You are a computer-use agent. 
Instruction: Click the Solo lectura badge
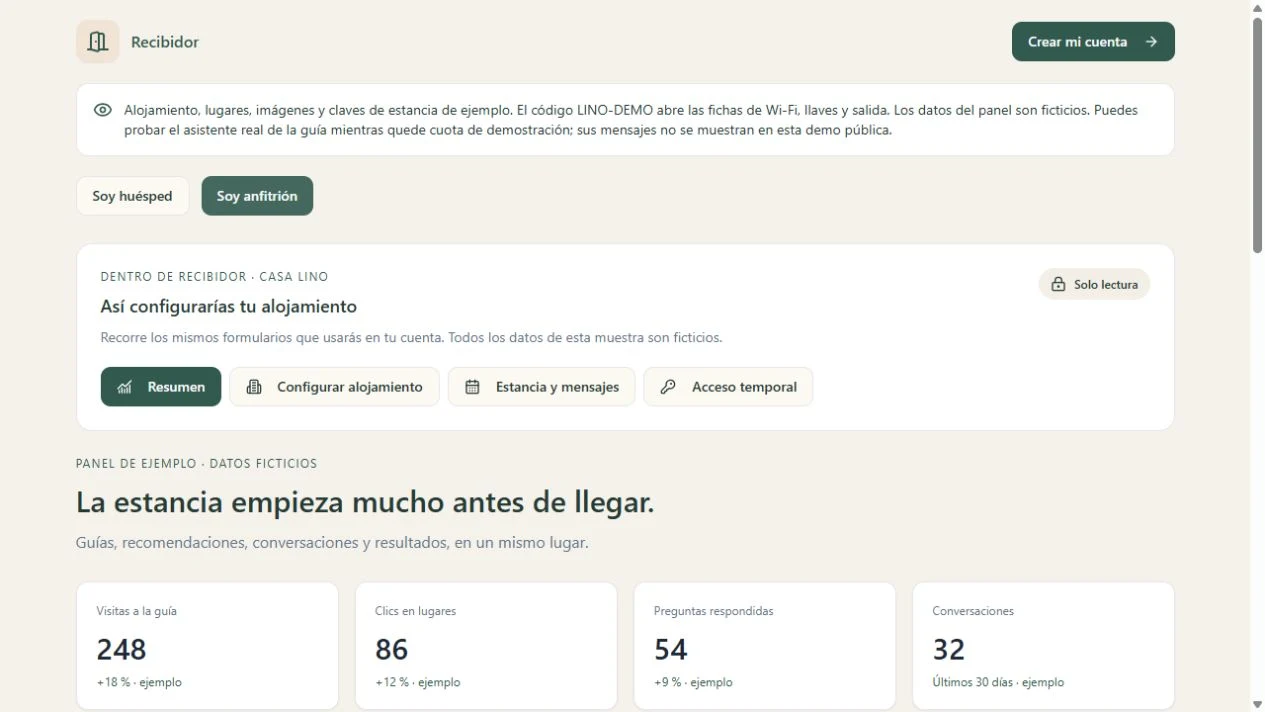1094,285
